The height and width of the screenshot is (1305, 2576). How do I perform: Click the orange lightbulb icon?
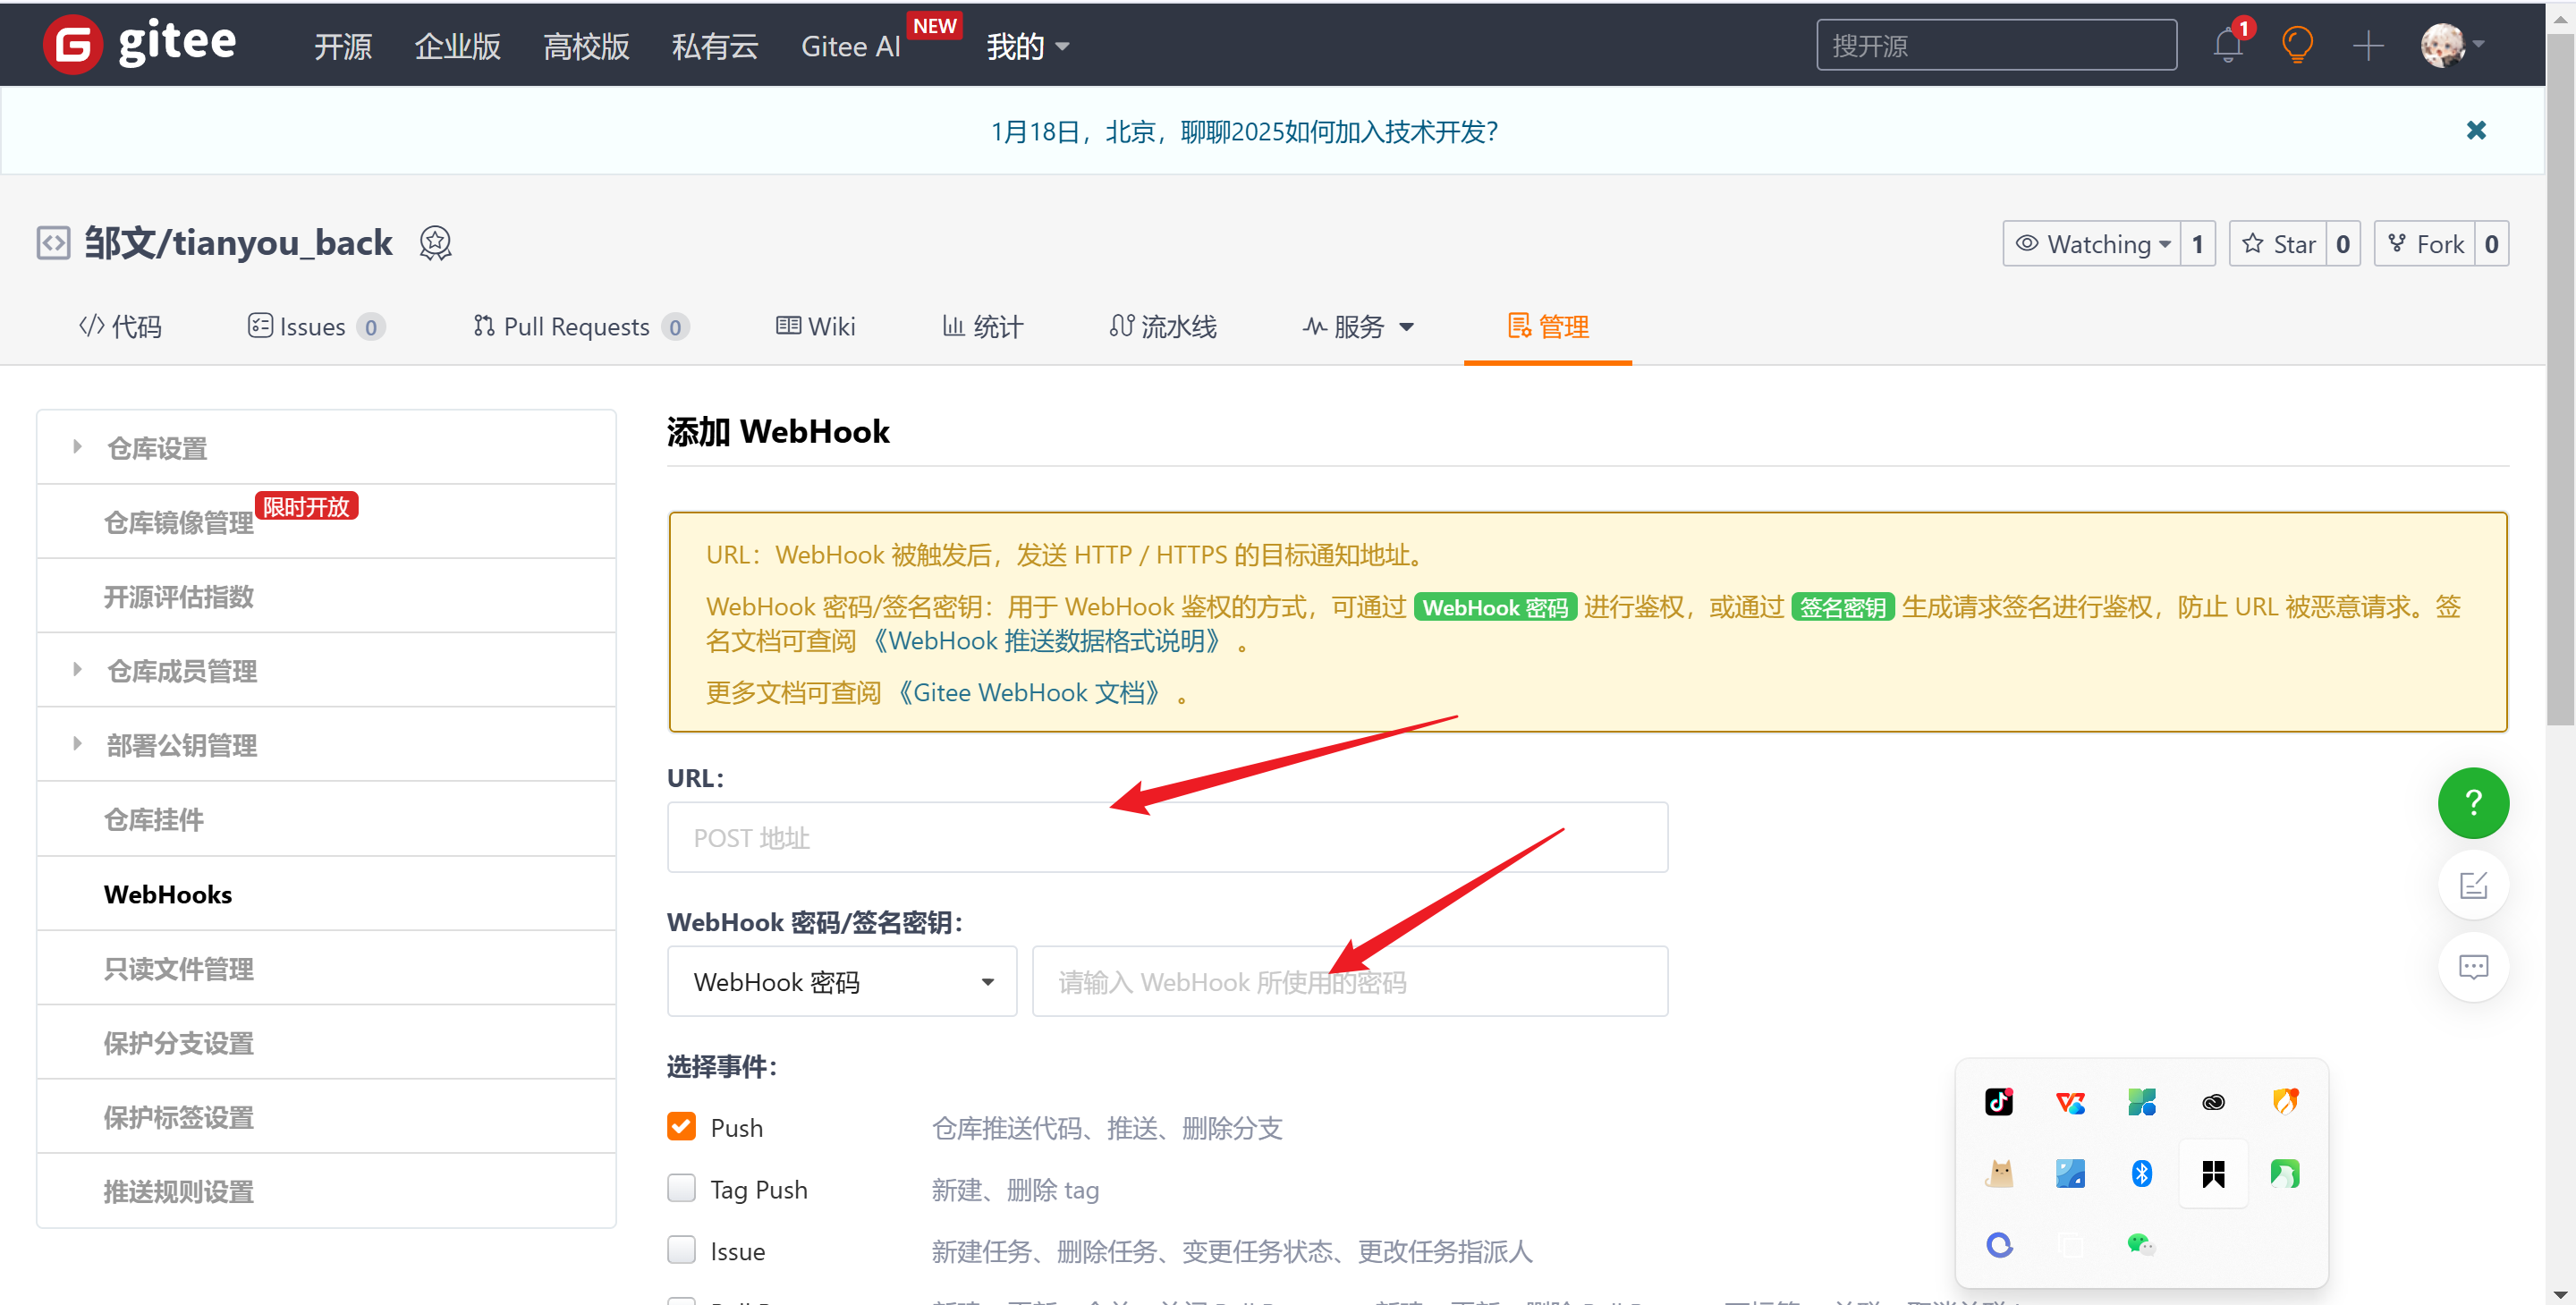coord(2297,45)
